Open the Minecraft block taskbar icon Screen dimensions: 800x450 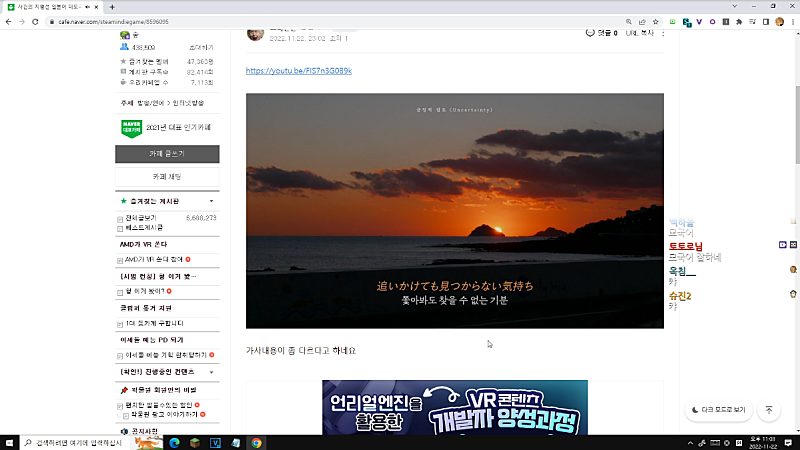tap(195, 443)
